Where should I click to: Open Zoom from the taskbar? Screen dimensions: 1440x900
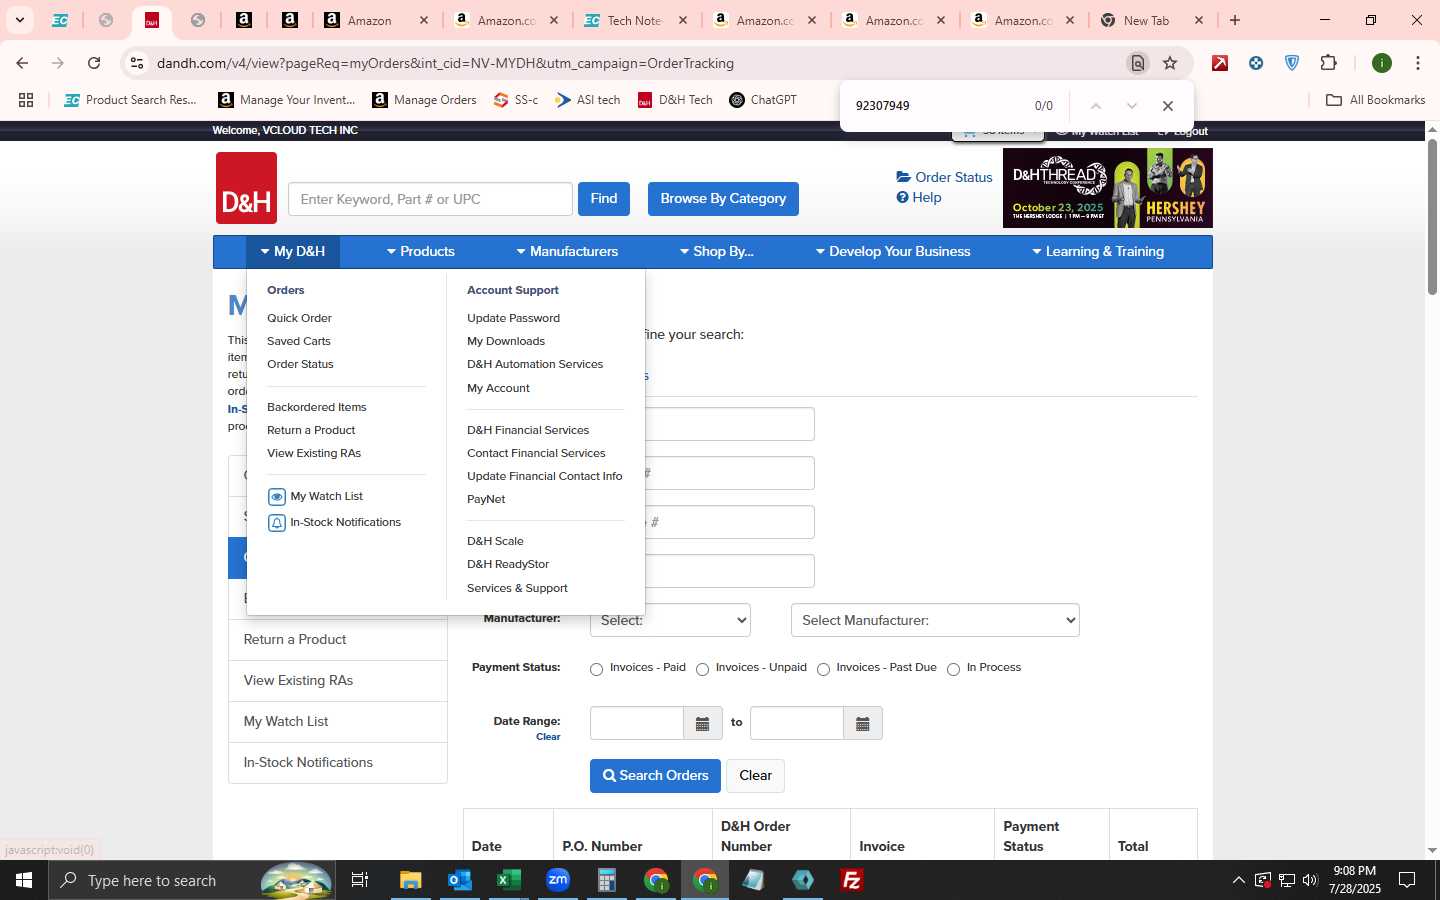tap(557, 880)
